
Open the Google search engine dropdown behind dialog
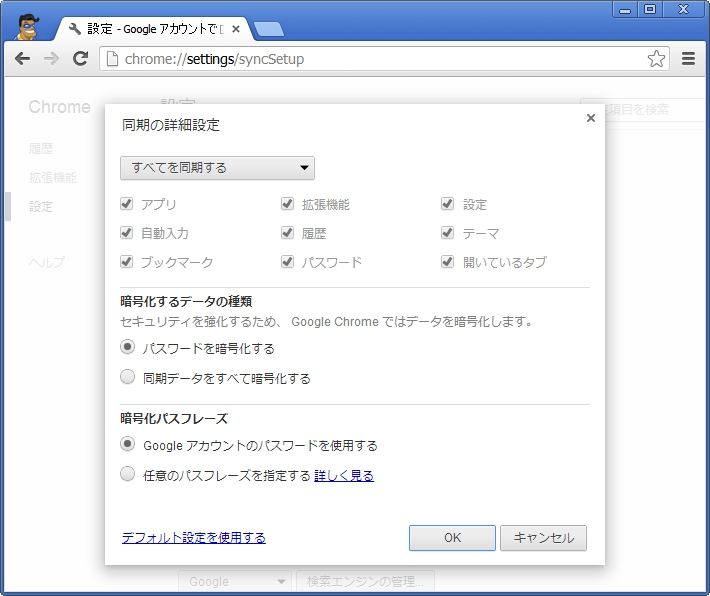tap(234, 582)
